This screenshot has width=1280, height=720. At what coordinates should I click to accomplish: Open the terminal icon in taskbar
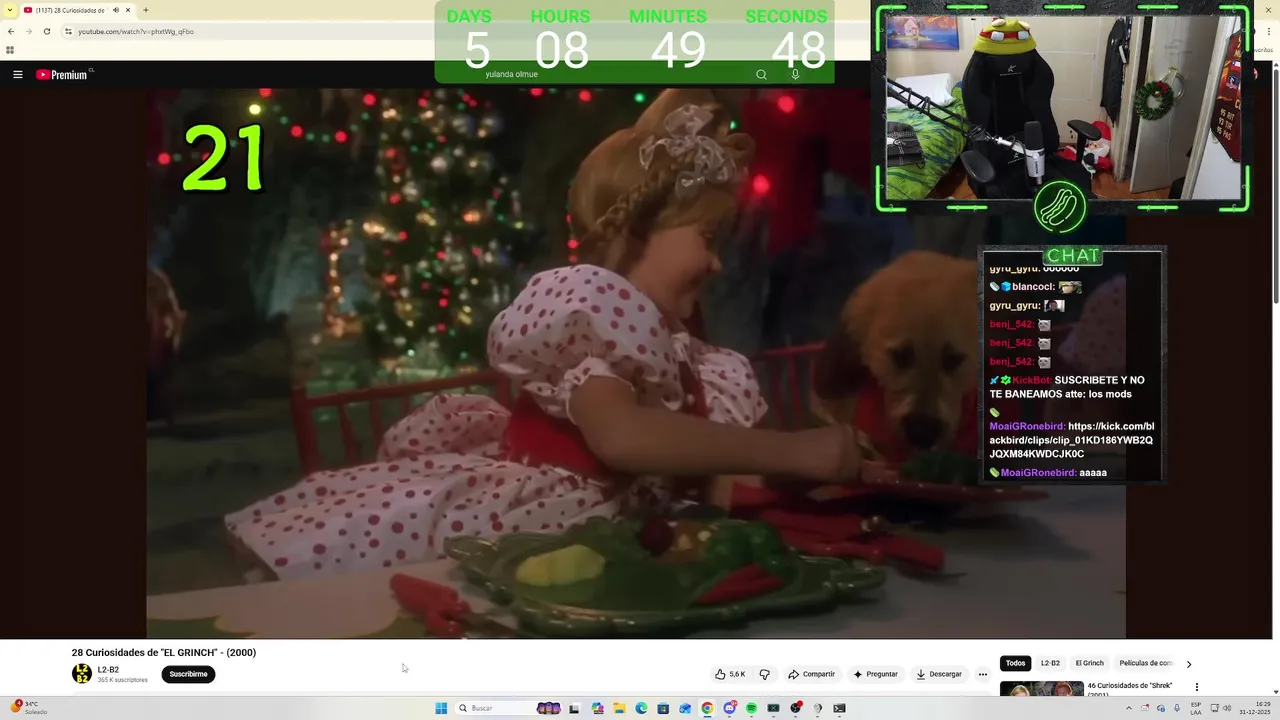point(839,708)
